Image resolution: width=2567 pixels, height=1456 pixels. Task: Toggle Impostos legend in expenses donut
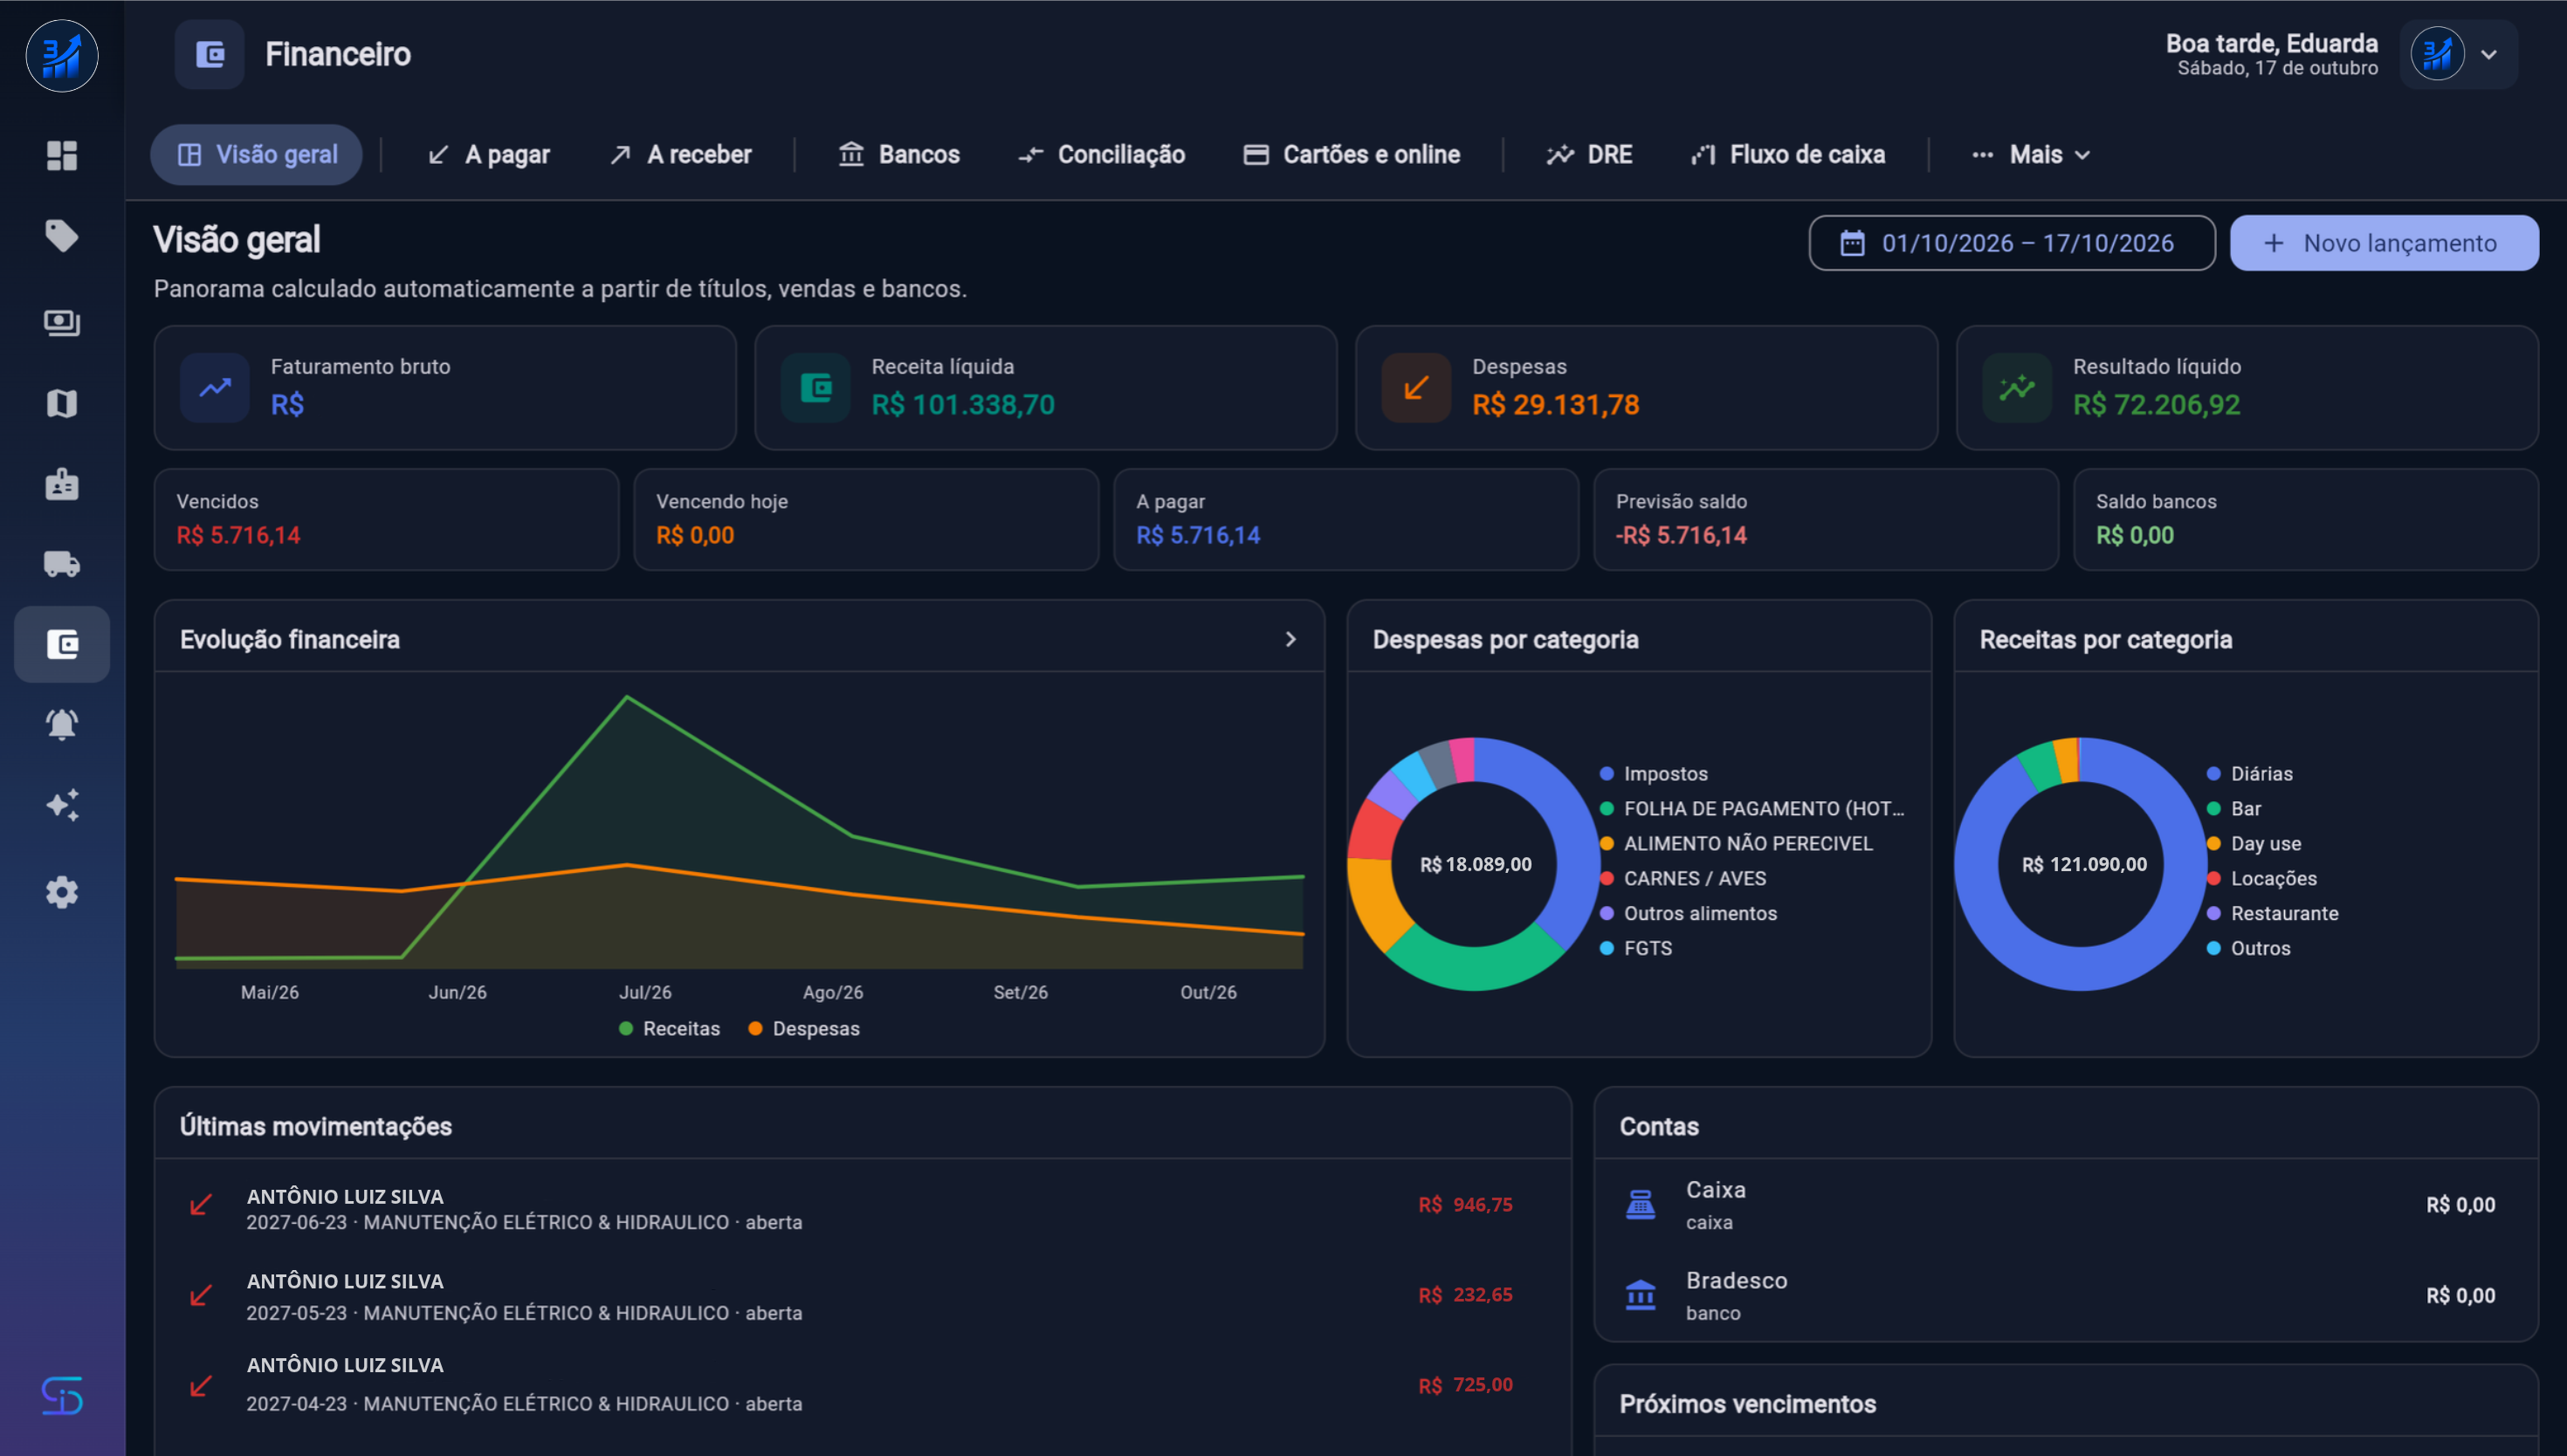tap(1654, 773)
